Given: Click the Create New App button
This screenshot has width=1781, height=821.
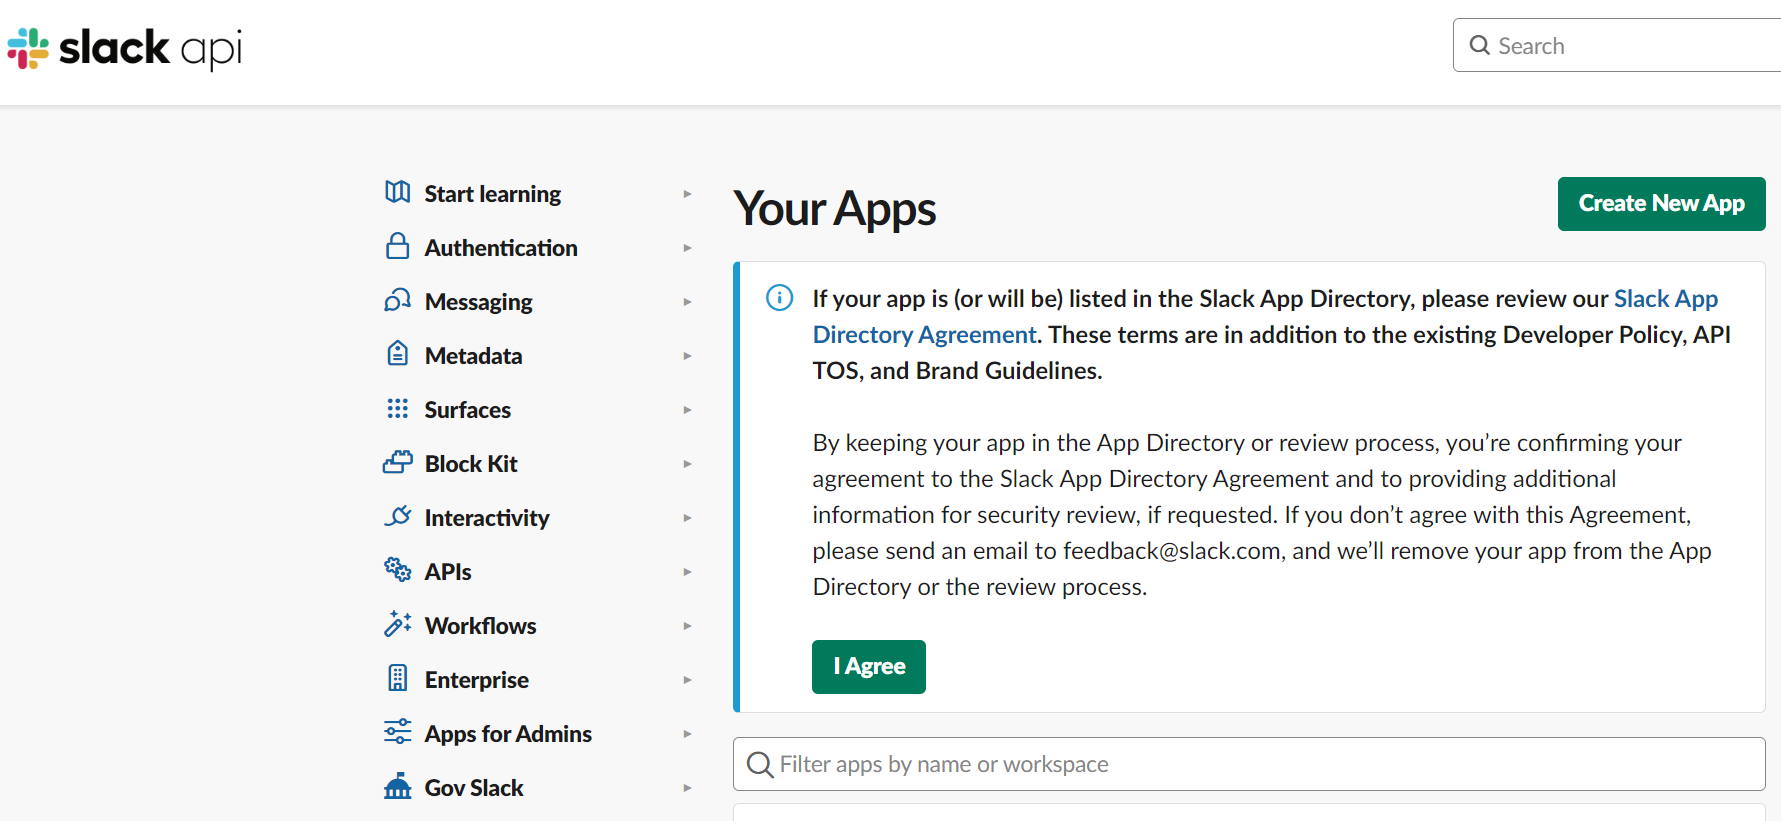Looking at the screenshot, I should (1662, 204).
